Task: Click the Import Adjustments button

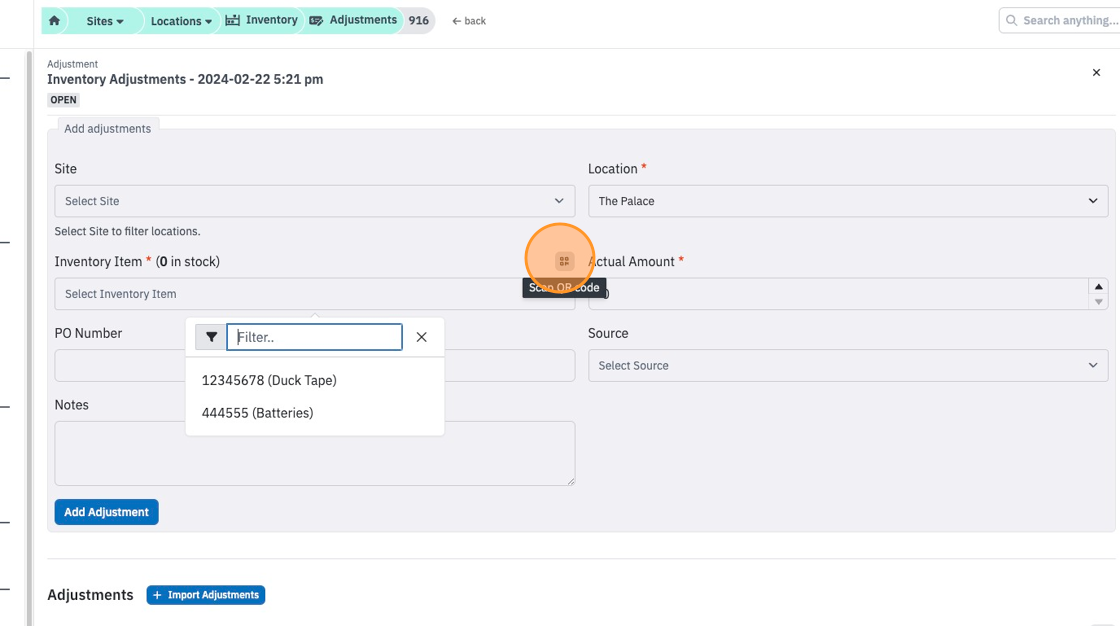Action: 206,595
